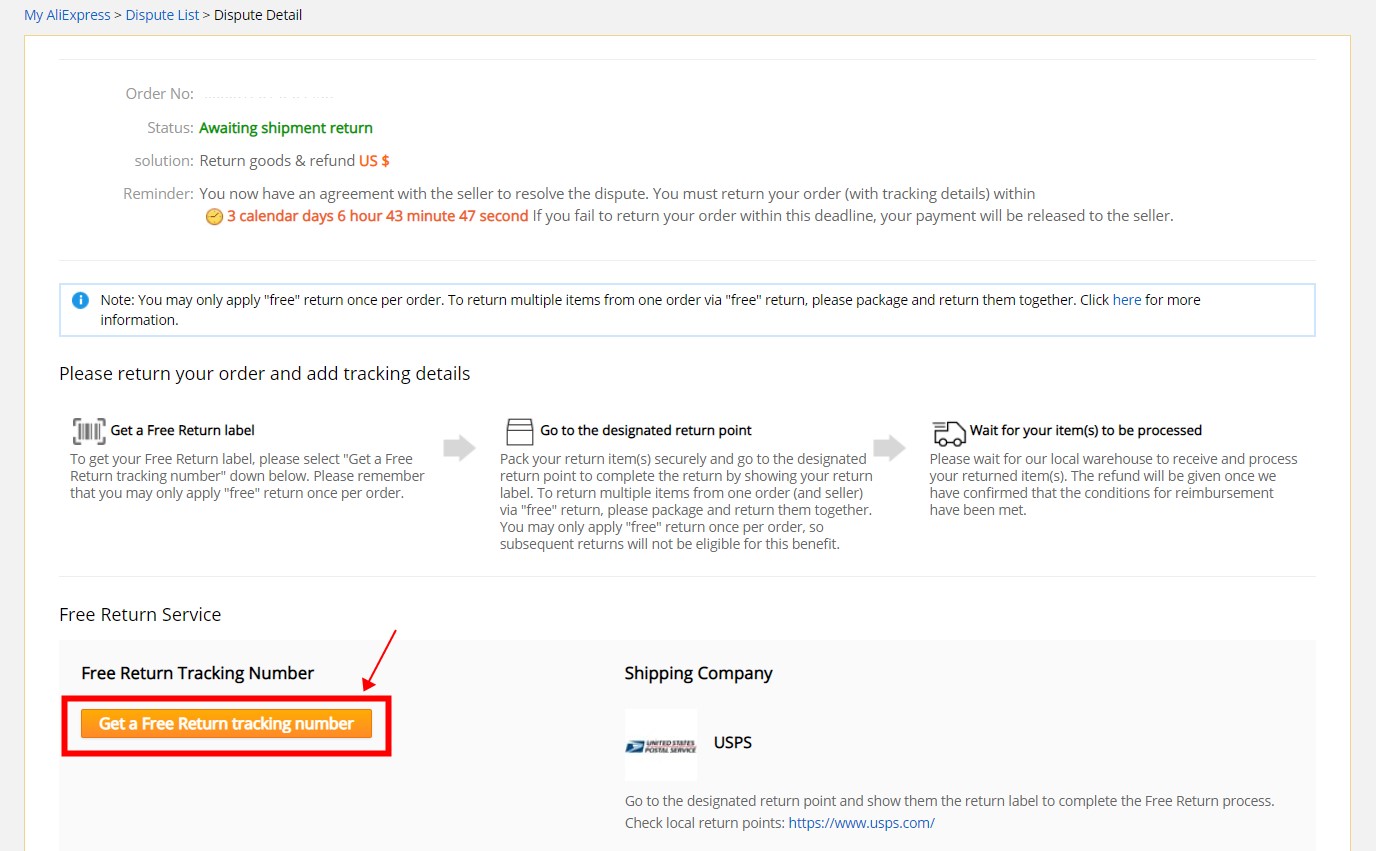Viewport: 1376px width, 851px height.
Task: Click the barcode Free Return label icon
Action: pyautogui.click(x=88, y=431)
